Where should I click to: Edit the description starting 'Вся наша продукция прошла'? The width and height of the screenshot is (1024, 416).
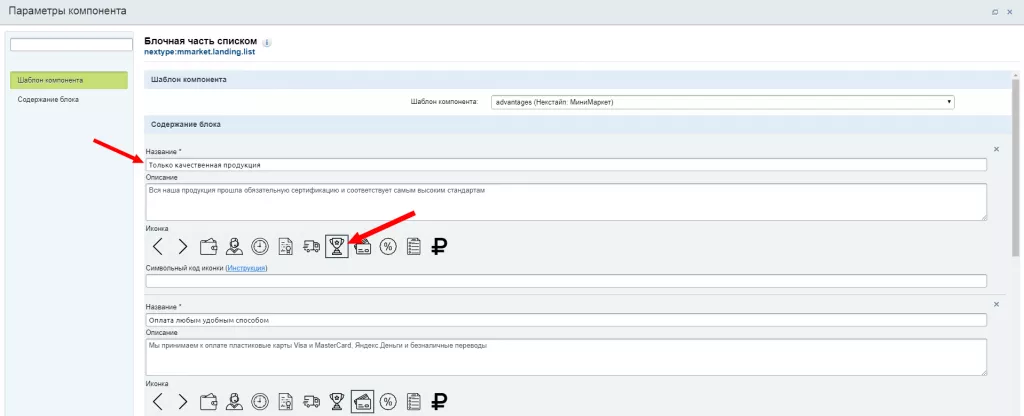pyautogui.click(x=566, y=202)
